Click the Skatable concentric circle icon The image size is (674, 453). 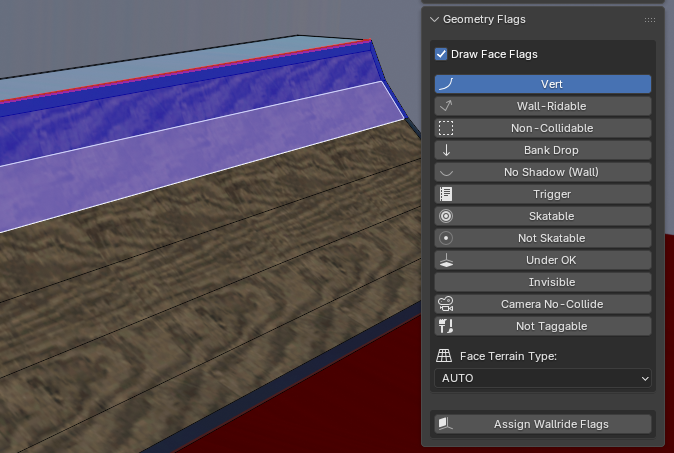[446, 216]
